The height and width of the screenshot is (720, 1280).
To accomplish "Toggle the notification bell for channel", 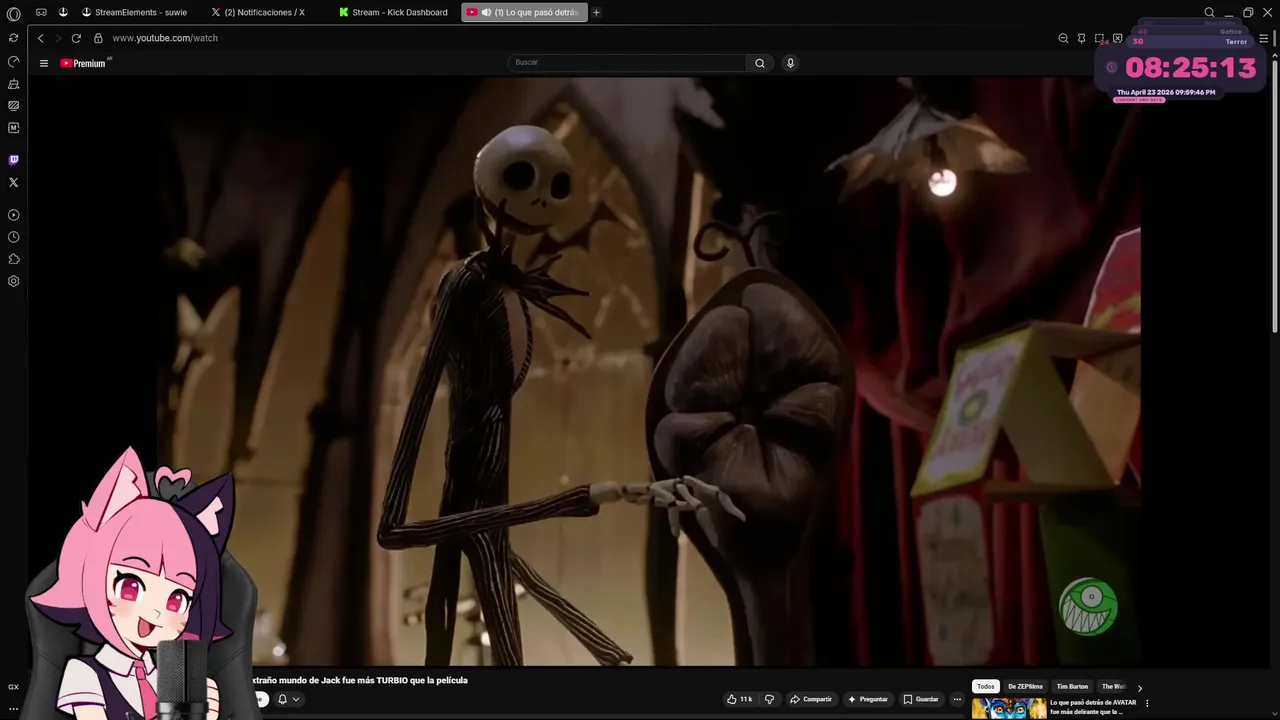I will [282, 699].
